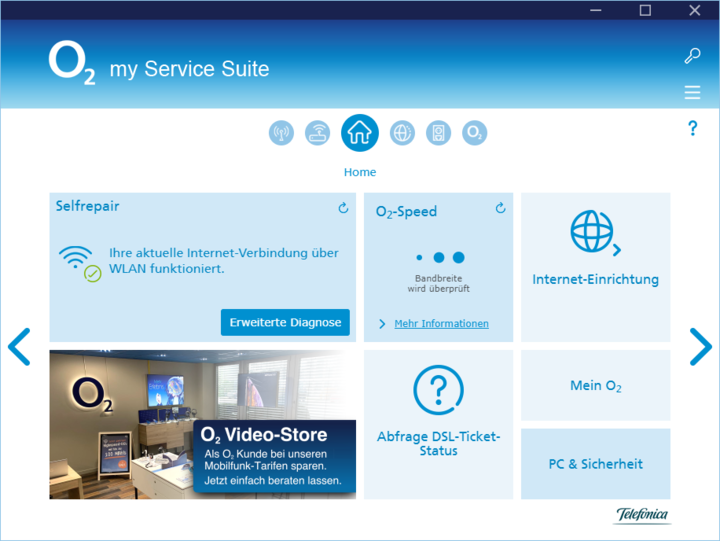Viewport: 720px width, 541px height.
Task: Open the speaker device icon in navigation
Action: tap(438, 133)
